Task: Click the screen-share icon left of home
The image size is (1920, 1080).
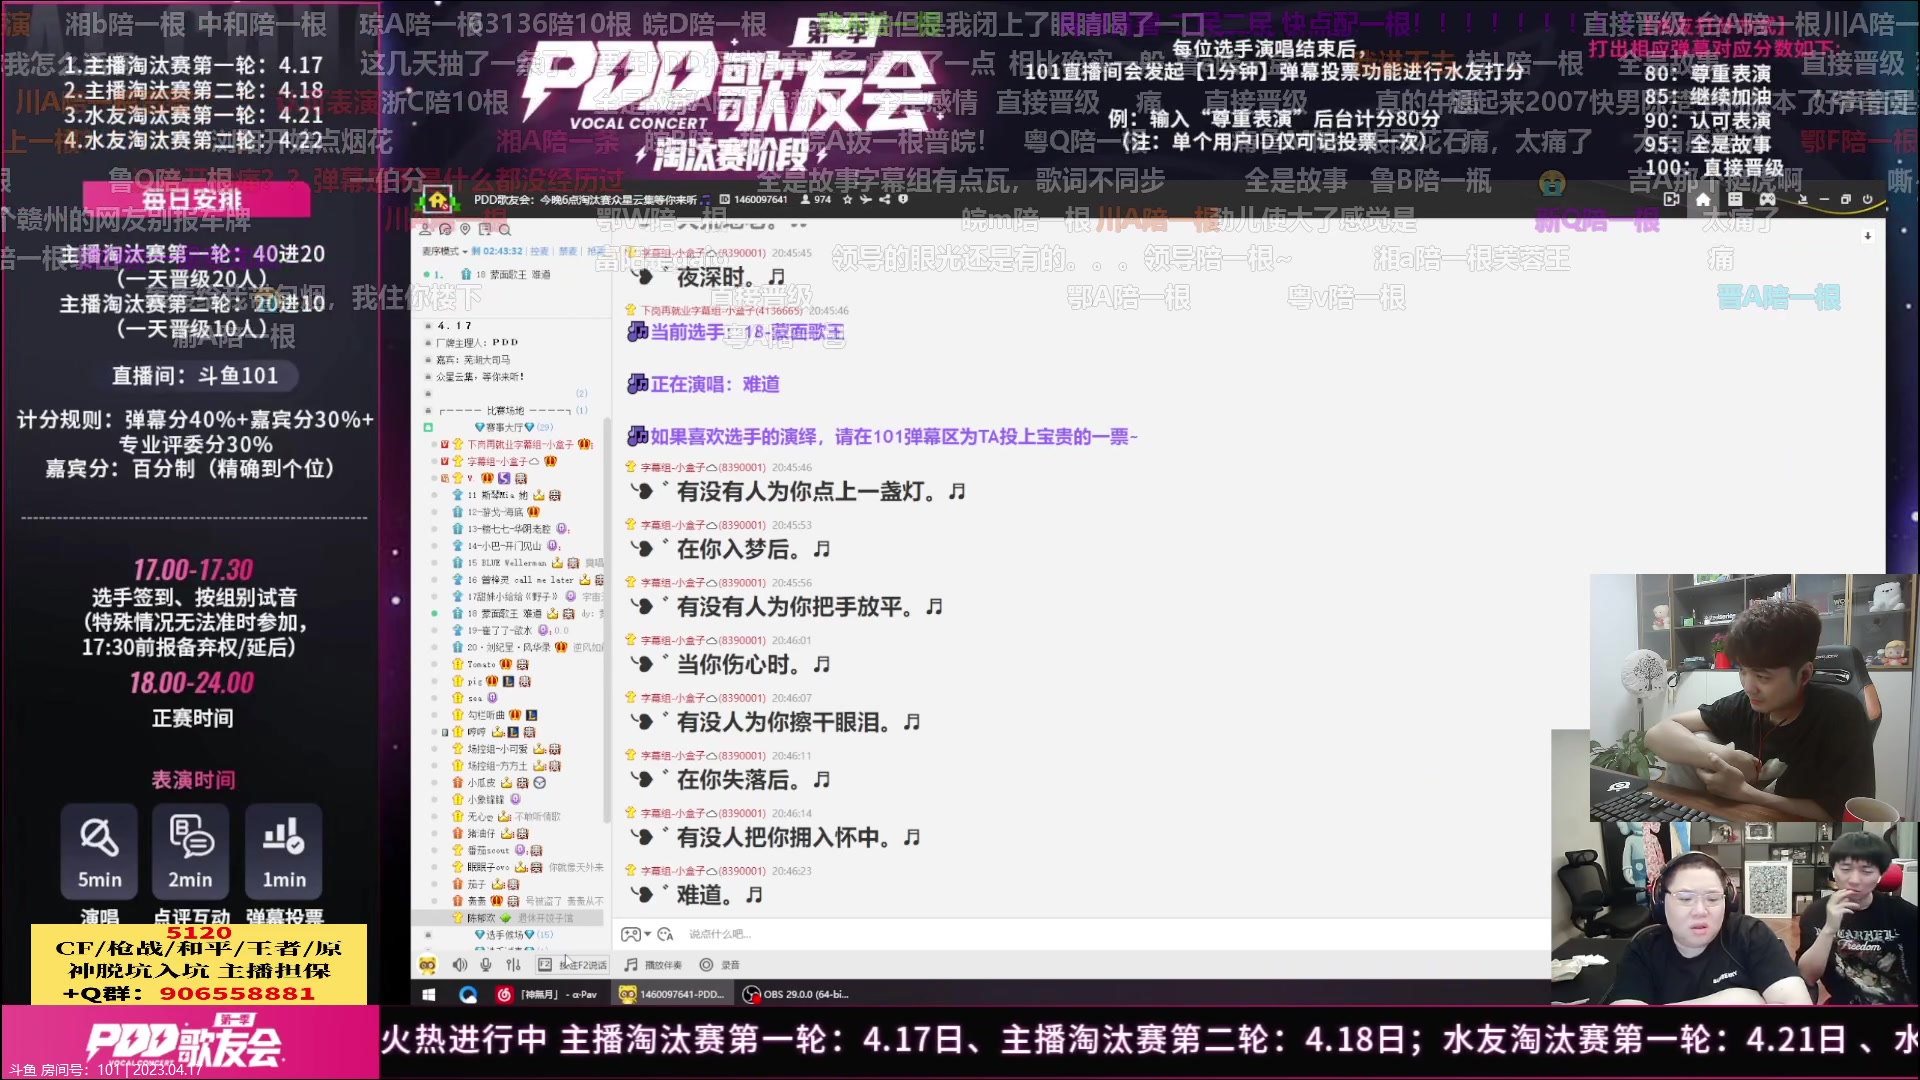Action: (1671, 199)
